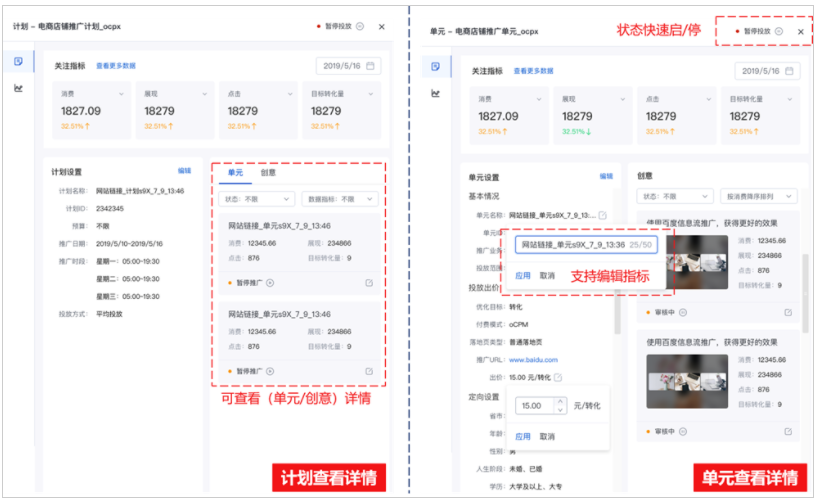Click the 创意 list scrollbar

coord(805,292)
